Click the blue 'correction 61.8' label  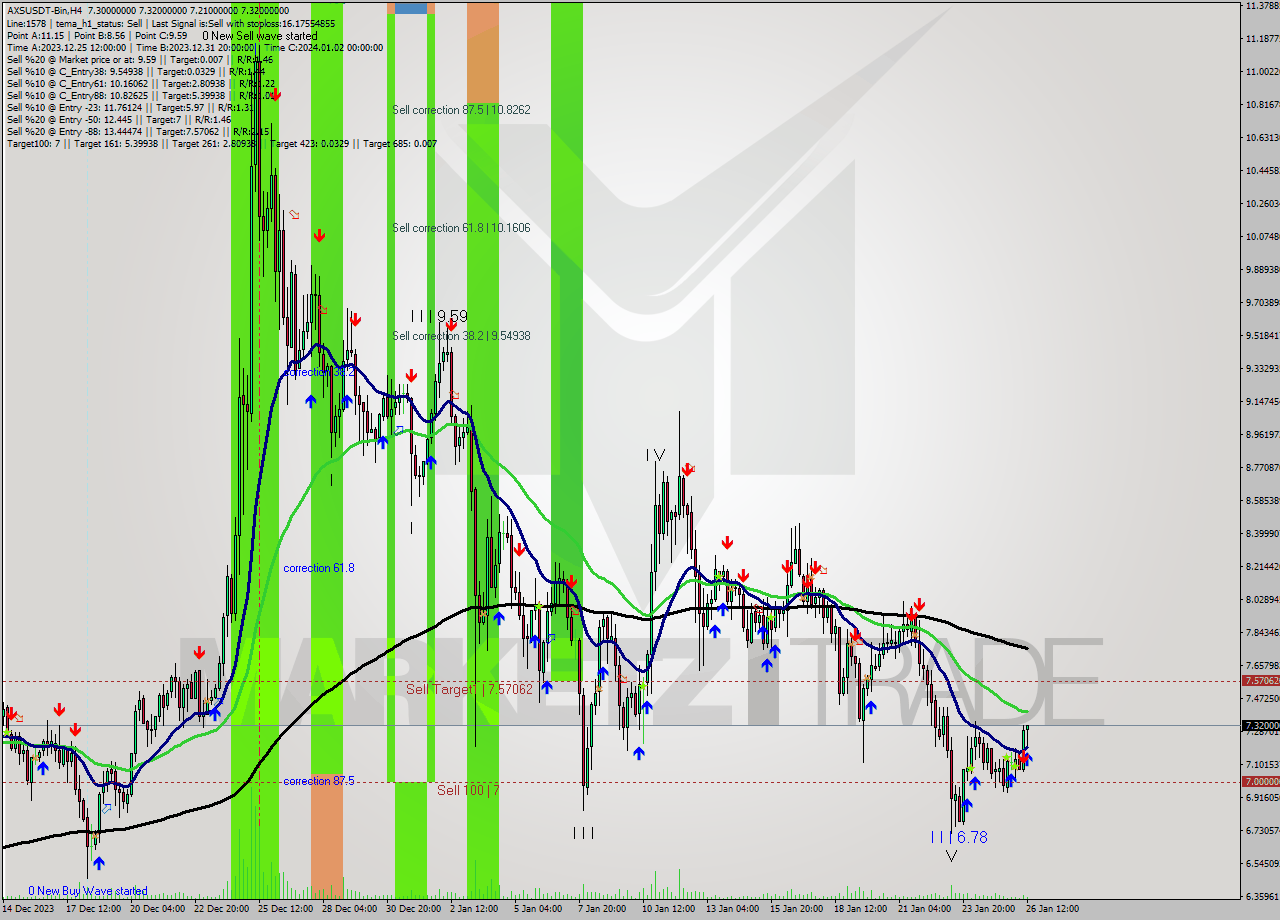[x=318, y=568]
